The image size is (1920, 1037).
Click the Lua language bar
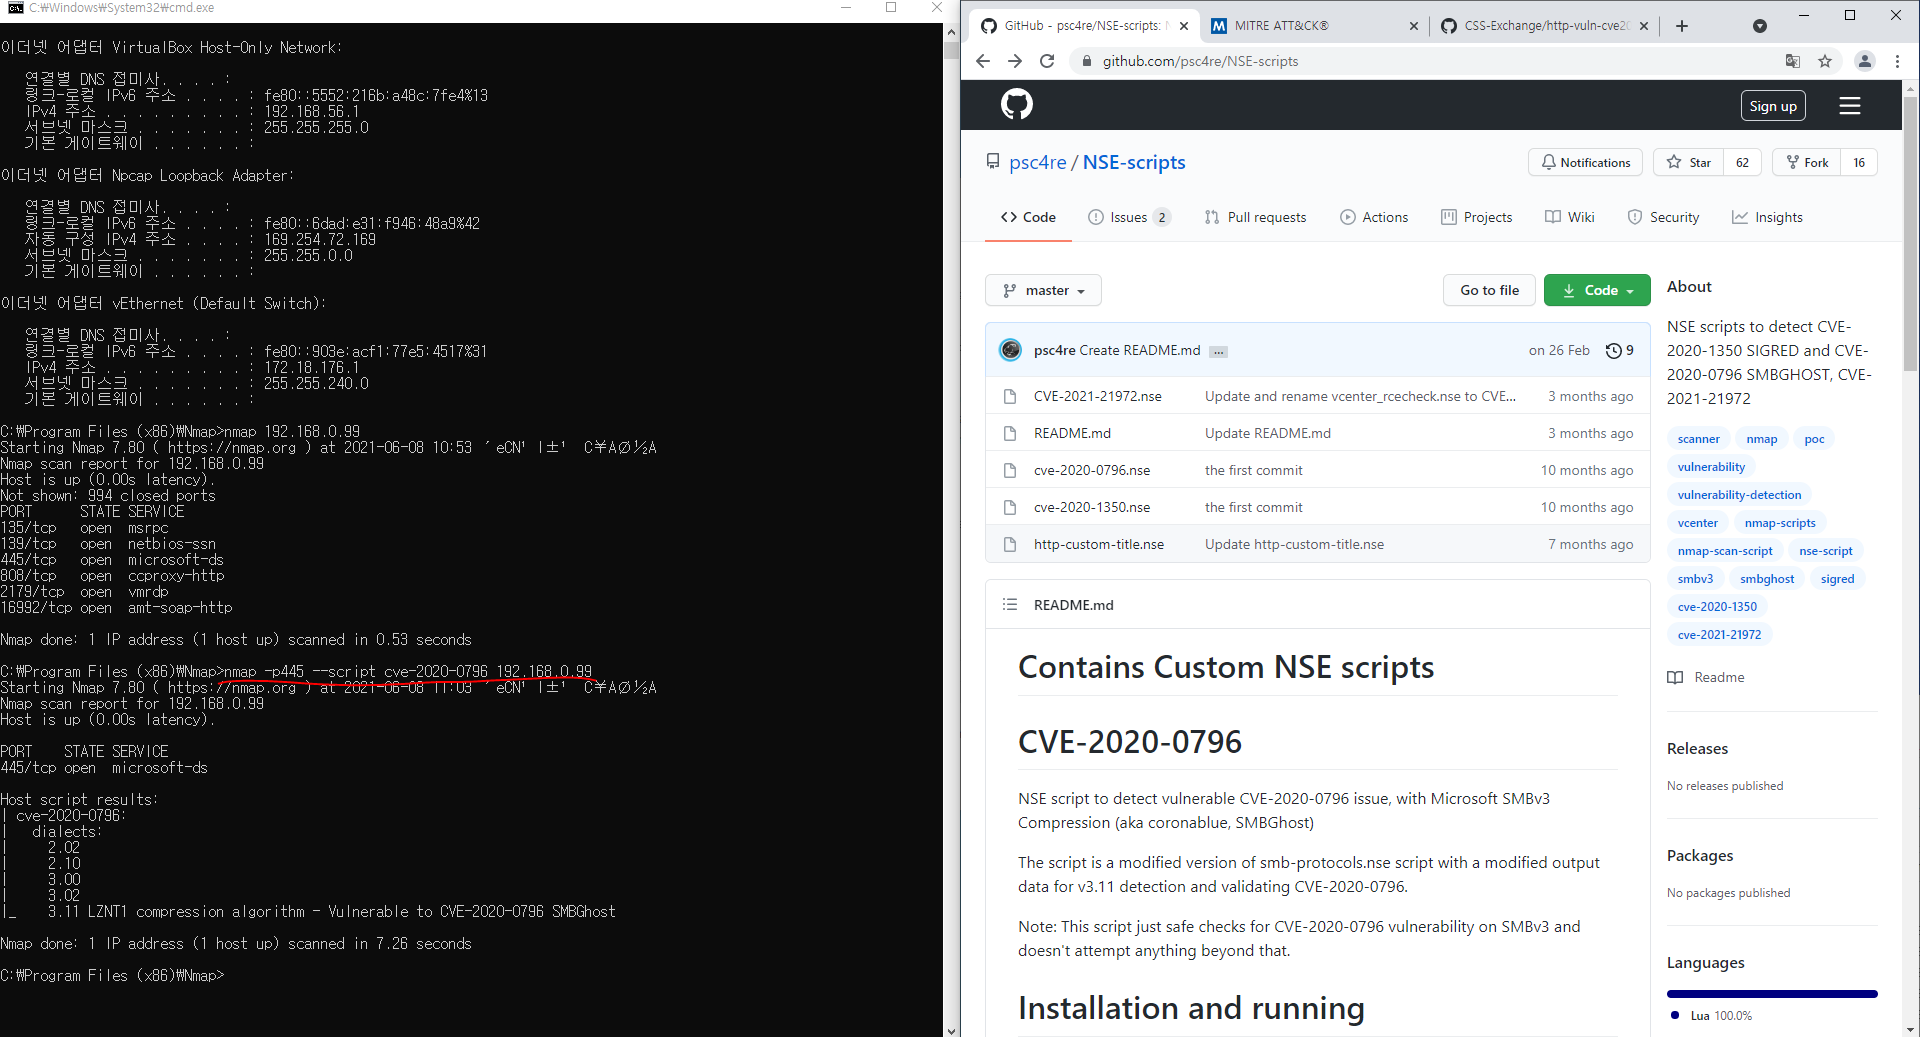coord(1772,994)
